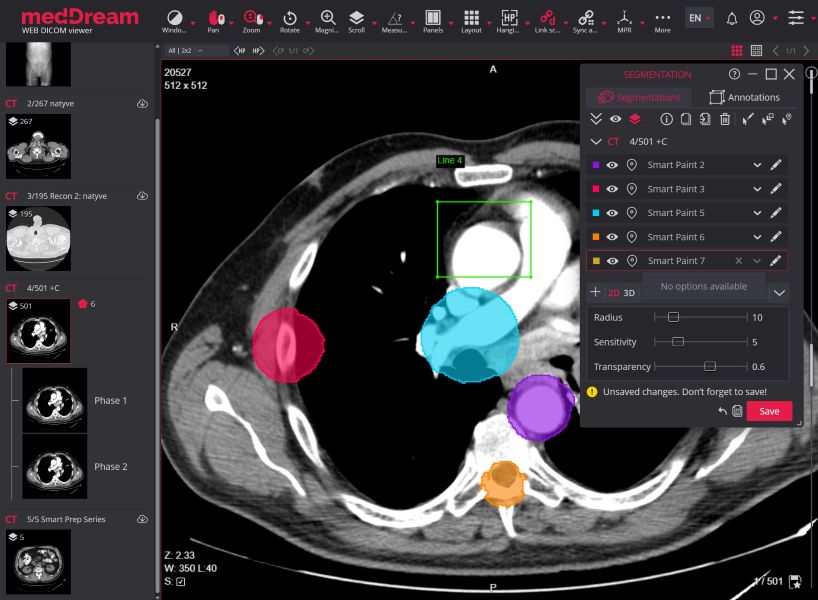Select Phase 2 series

coord(55,466)
